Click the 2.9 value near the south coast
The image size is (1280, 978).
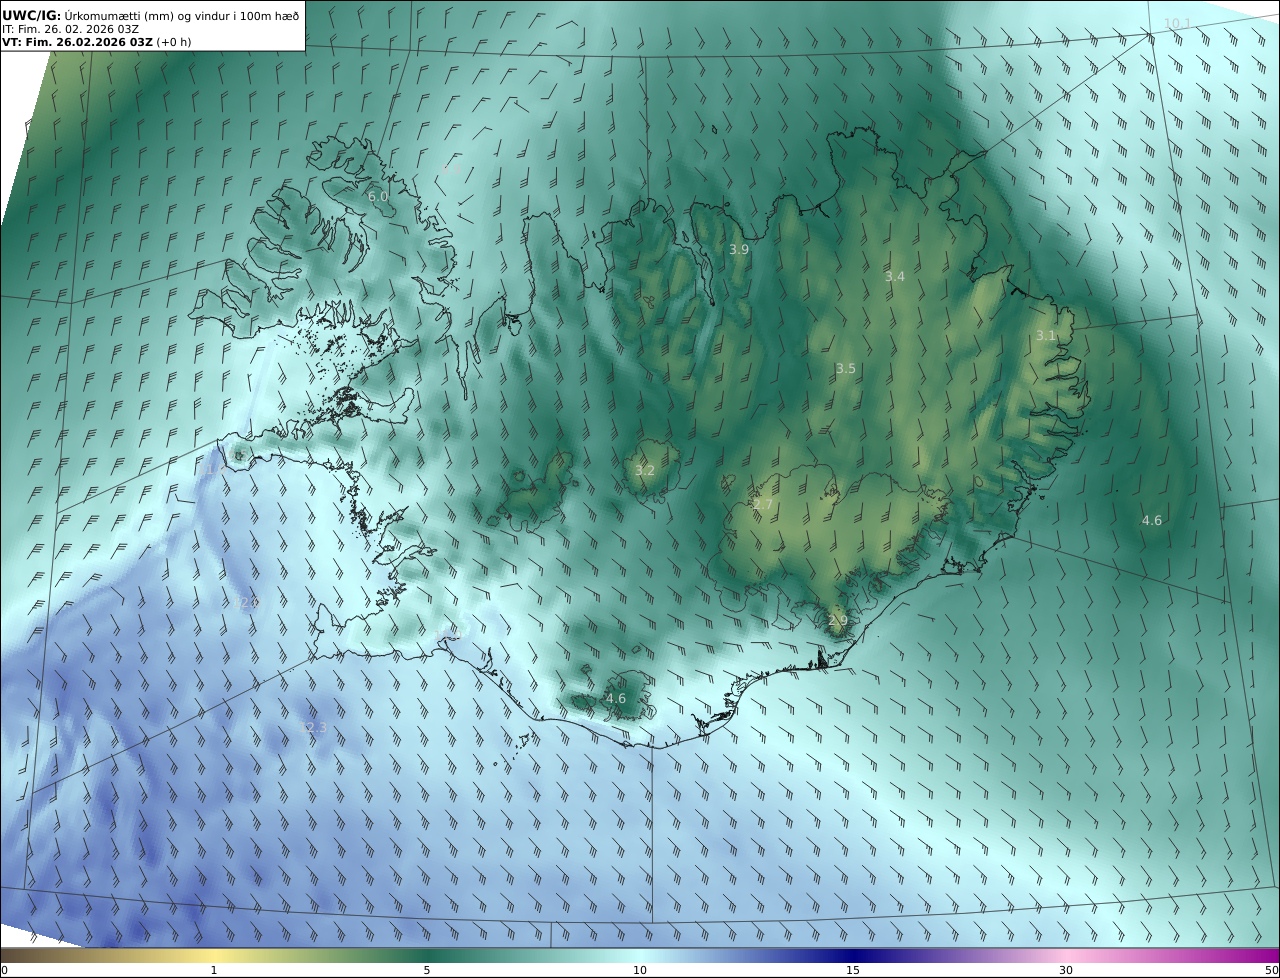[x=838, y=621]
